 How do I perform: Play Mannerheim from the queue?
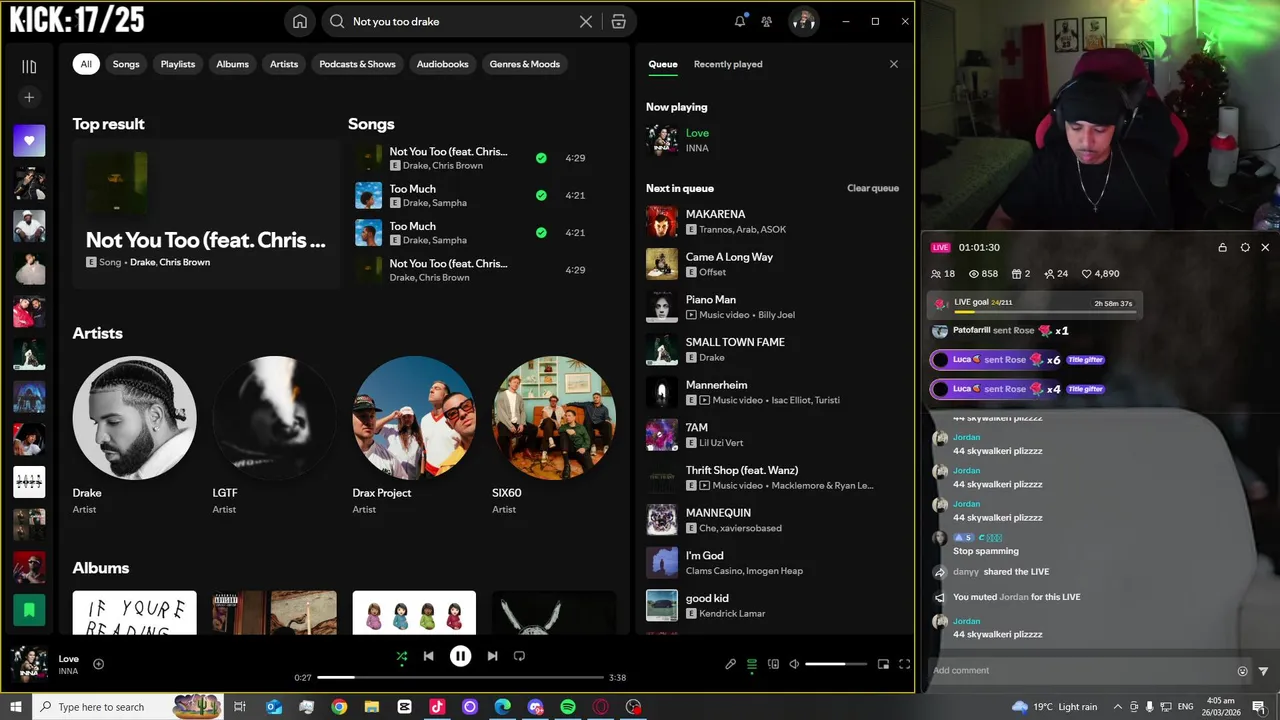click(772, 392)
